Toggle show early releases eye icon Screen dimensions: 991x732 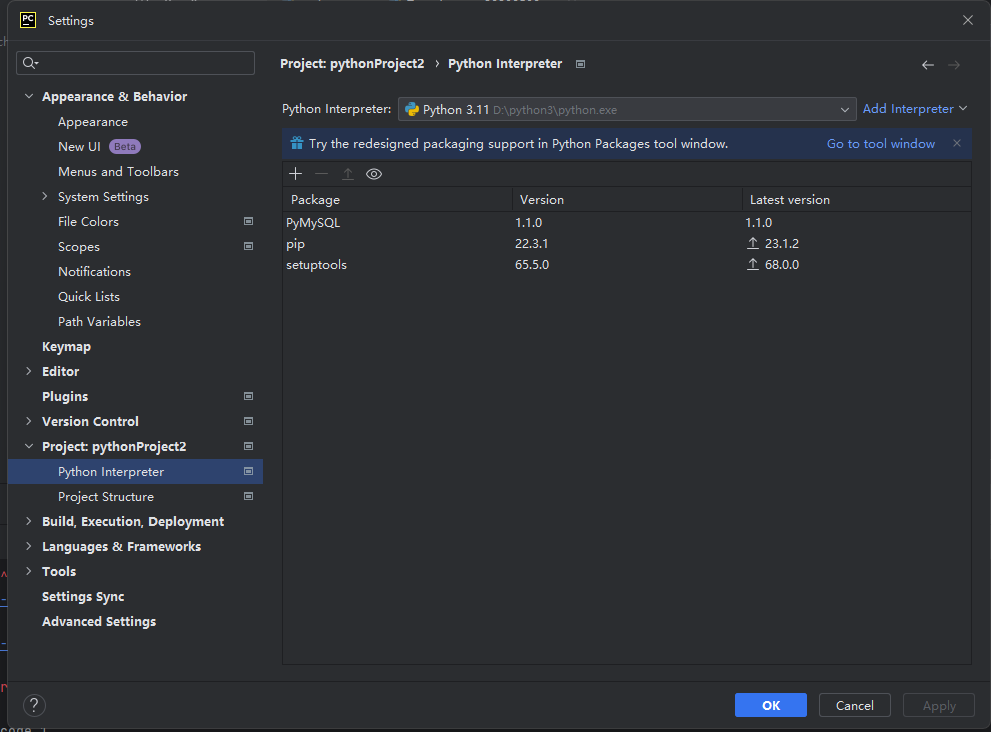[x=374, y=174]
